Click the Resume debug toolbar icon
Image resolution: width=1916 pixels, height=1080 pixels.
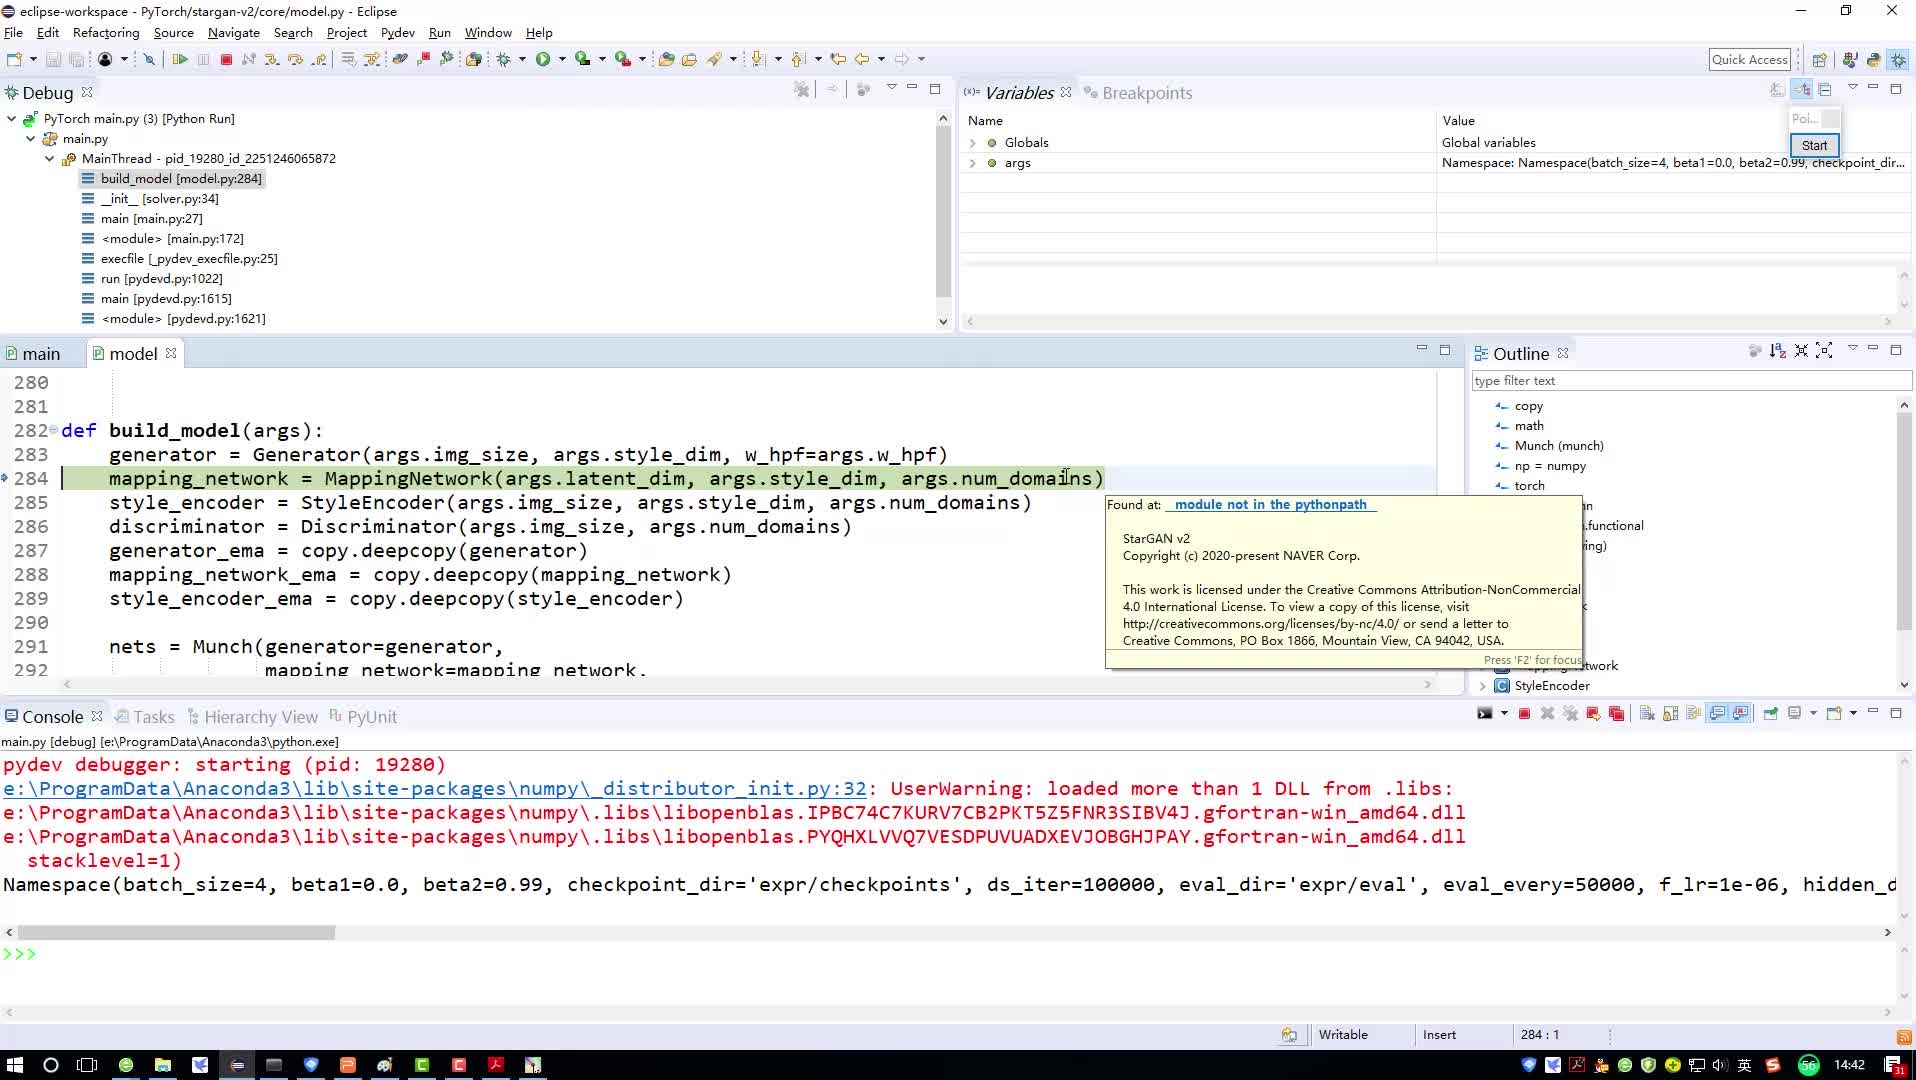click(180, 60)
